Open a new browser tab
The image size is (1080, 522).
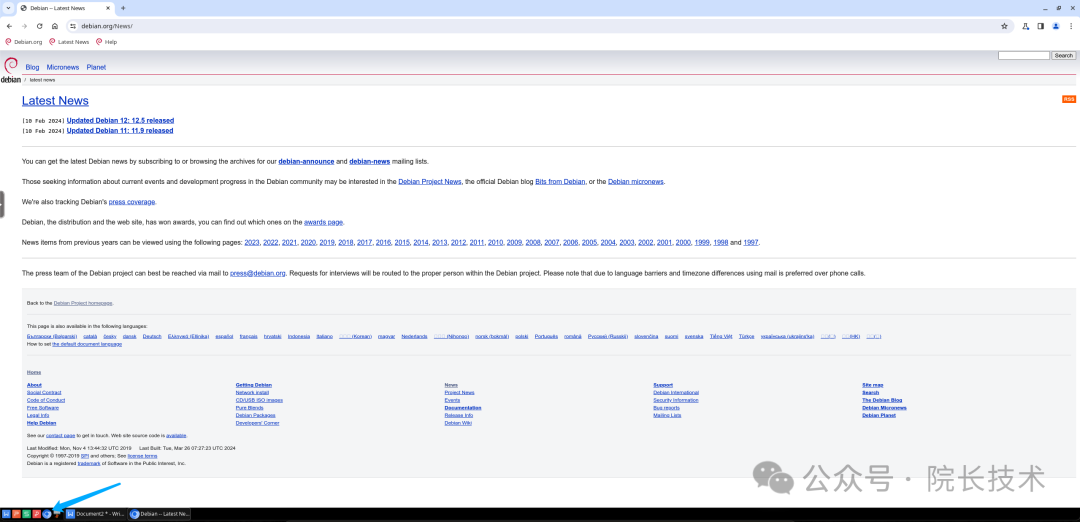point(123,8)
